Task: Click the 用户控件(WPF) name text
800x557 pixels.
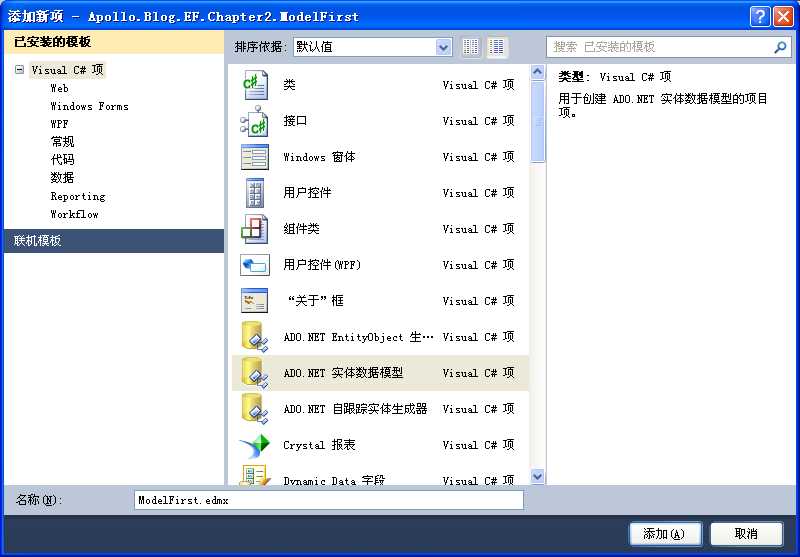Action: click(x=322, y=265)
